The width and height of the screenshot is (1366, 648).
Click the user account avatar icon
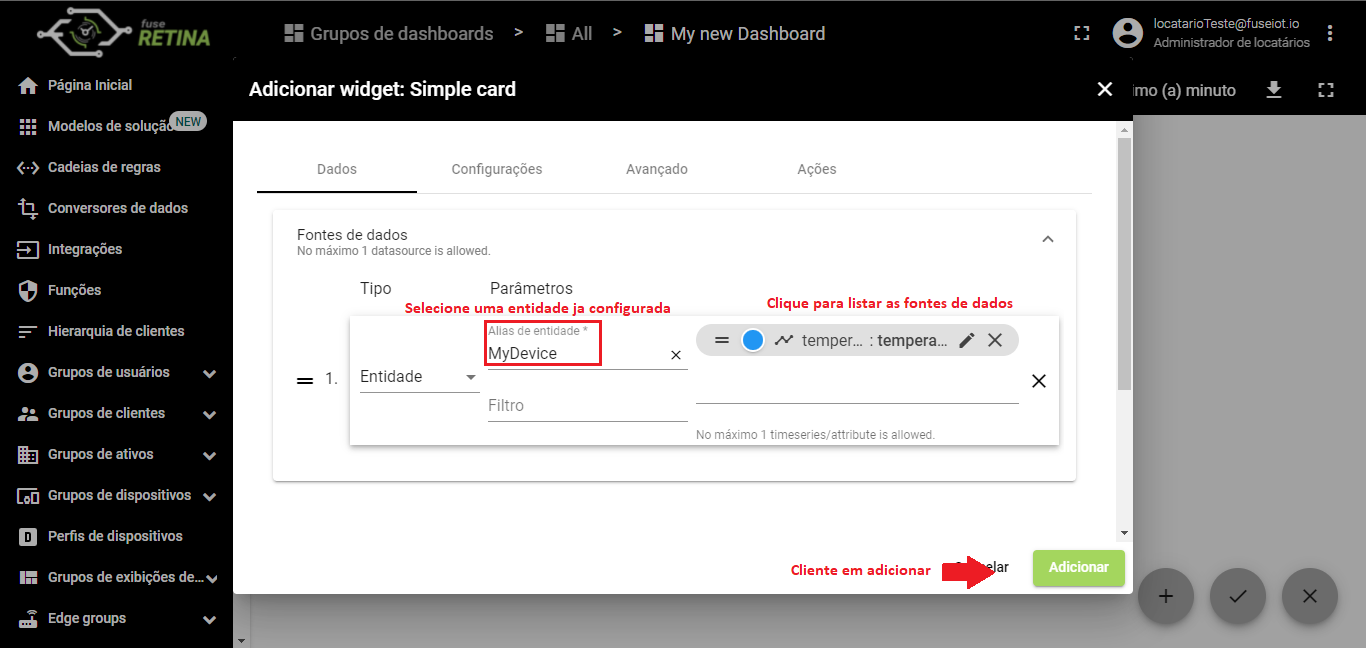[x=1128, y=33]
